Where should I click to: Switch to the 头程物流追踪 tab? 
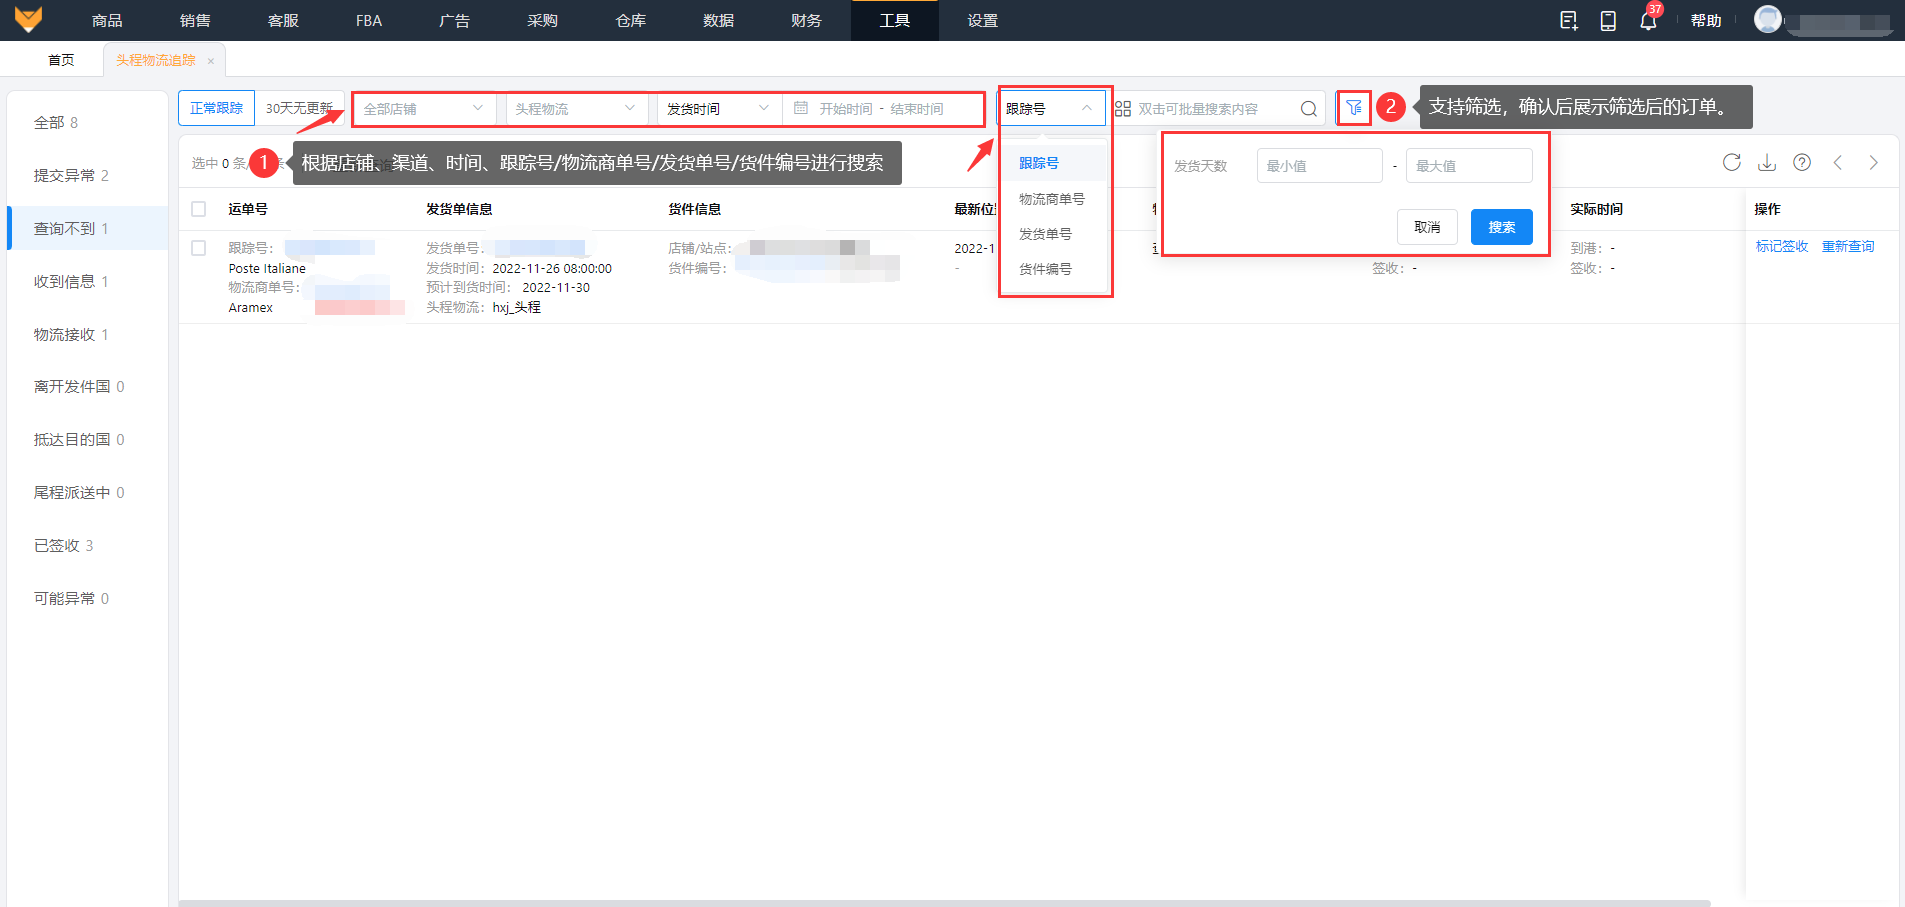[156, 60]
